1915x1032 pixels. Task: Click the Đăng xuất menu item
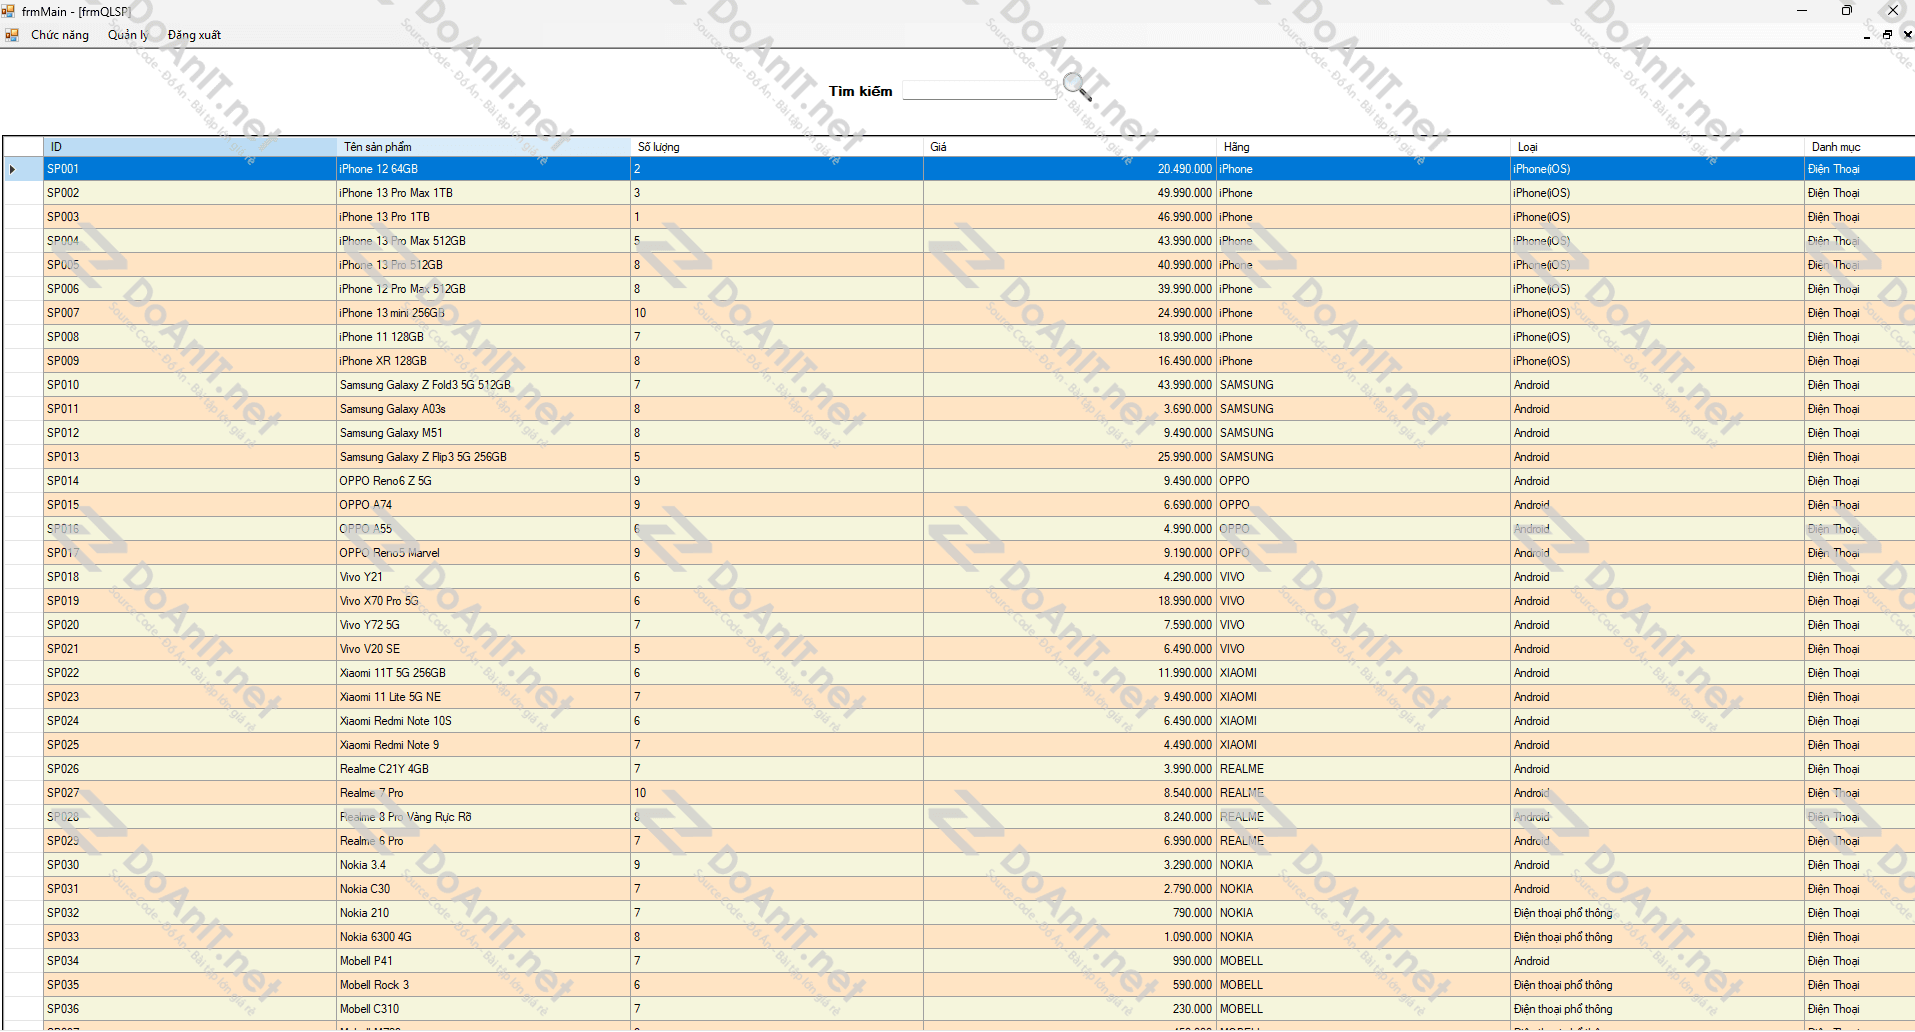click(x=194, y=35)
